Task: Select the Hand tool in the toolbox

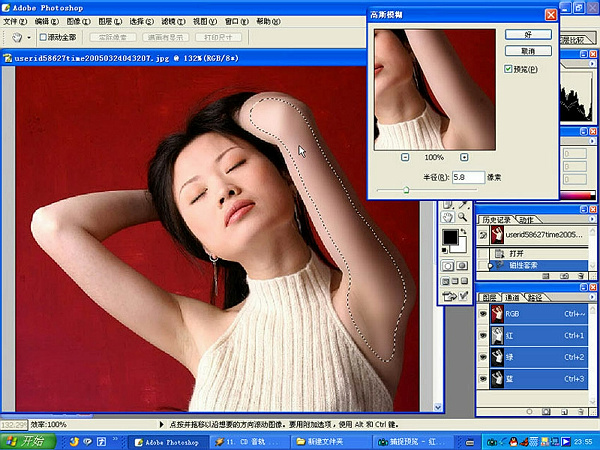Action: [x=447, y=217]
